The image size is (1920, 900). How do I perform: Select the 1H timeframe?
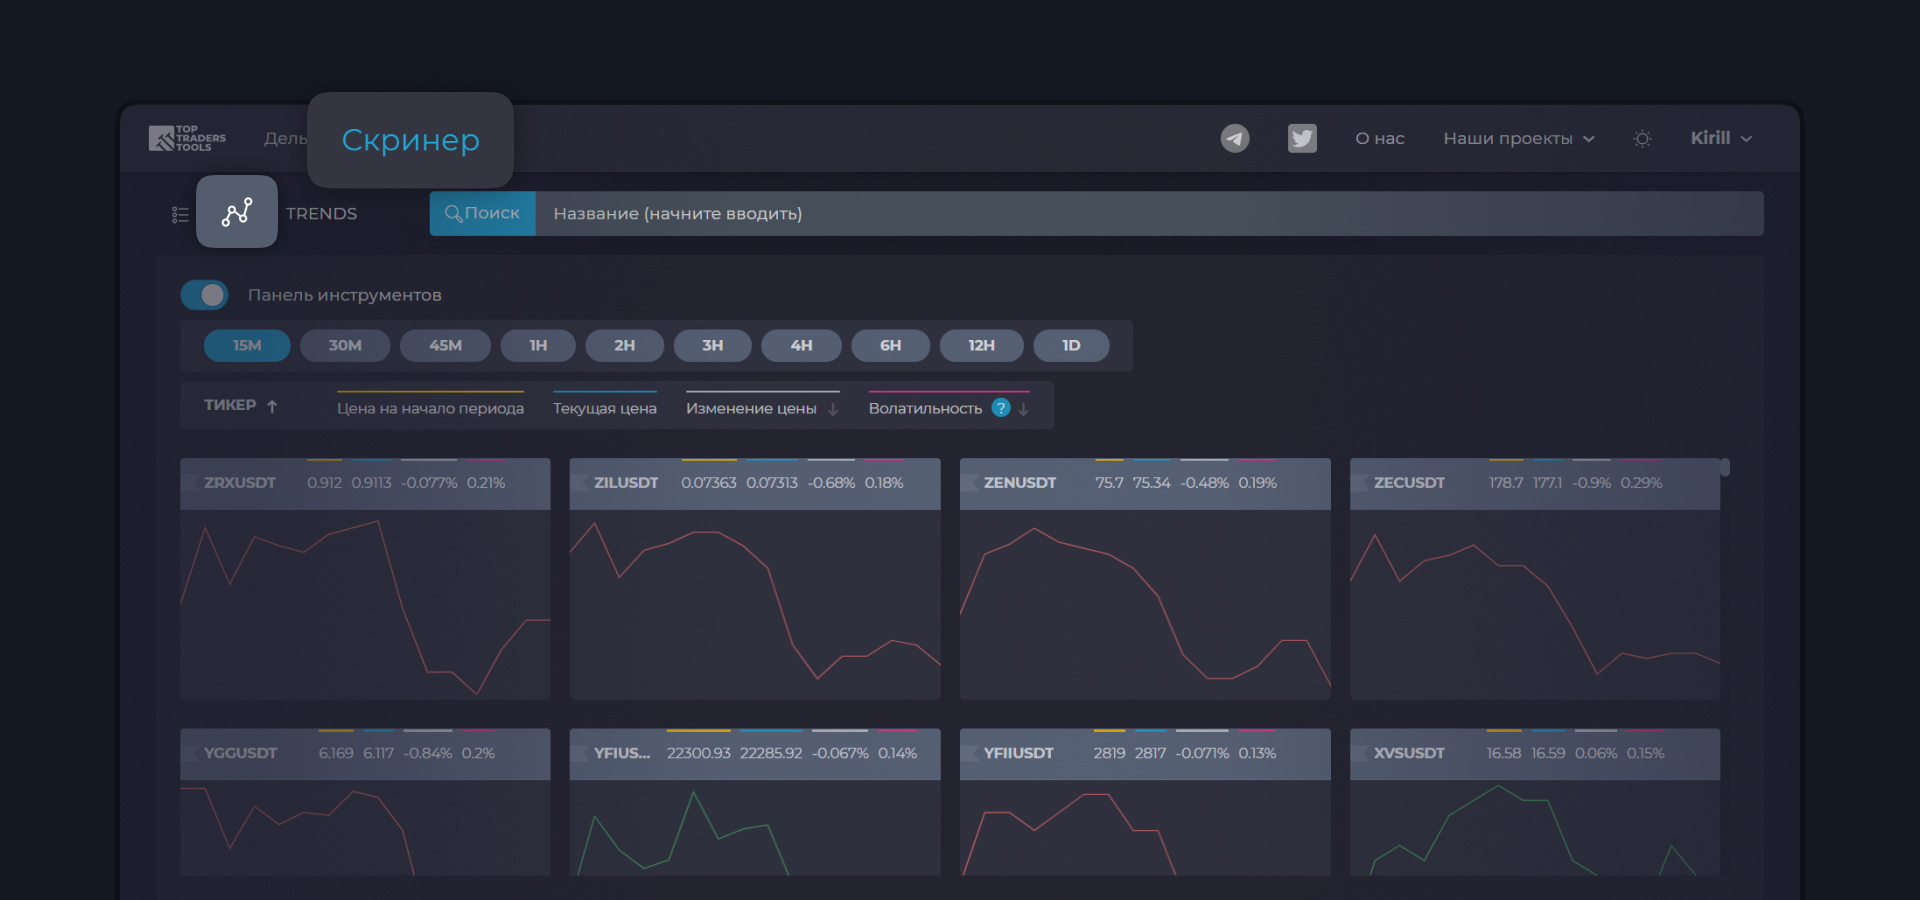click(x=538, y=345)
